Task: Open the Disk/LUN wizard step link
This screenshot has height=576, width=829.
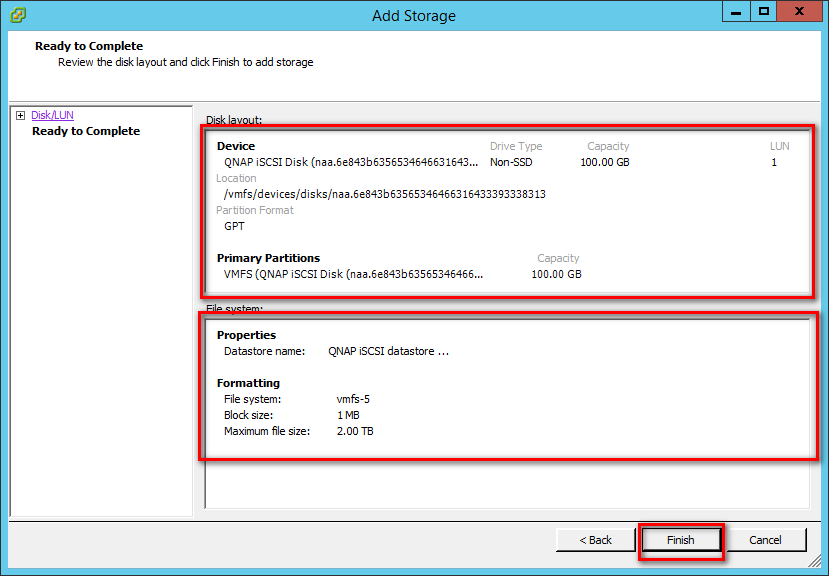Action: [52, 116]
